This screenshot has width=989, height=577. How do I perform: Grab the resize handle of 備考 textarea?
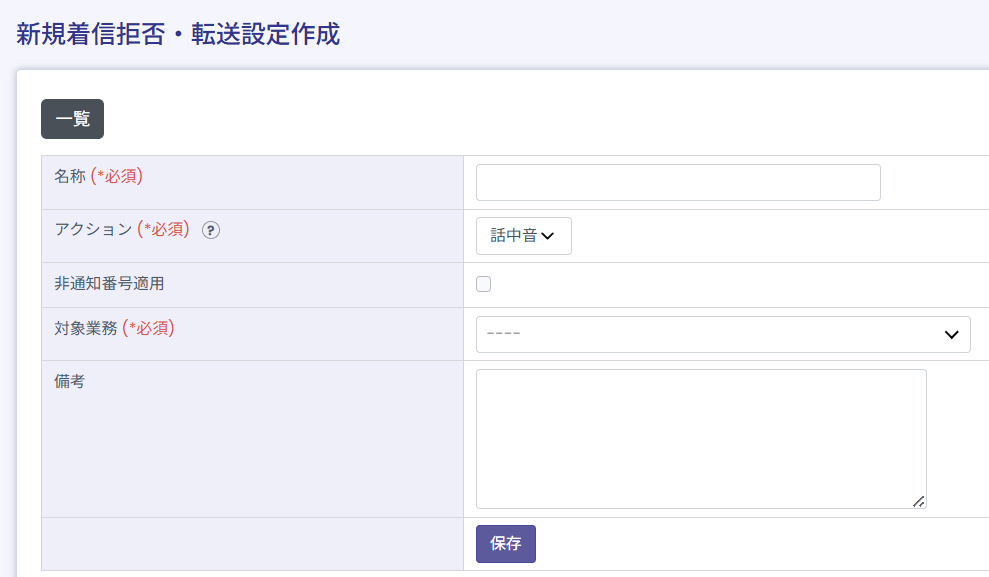click(918, 501)
